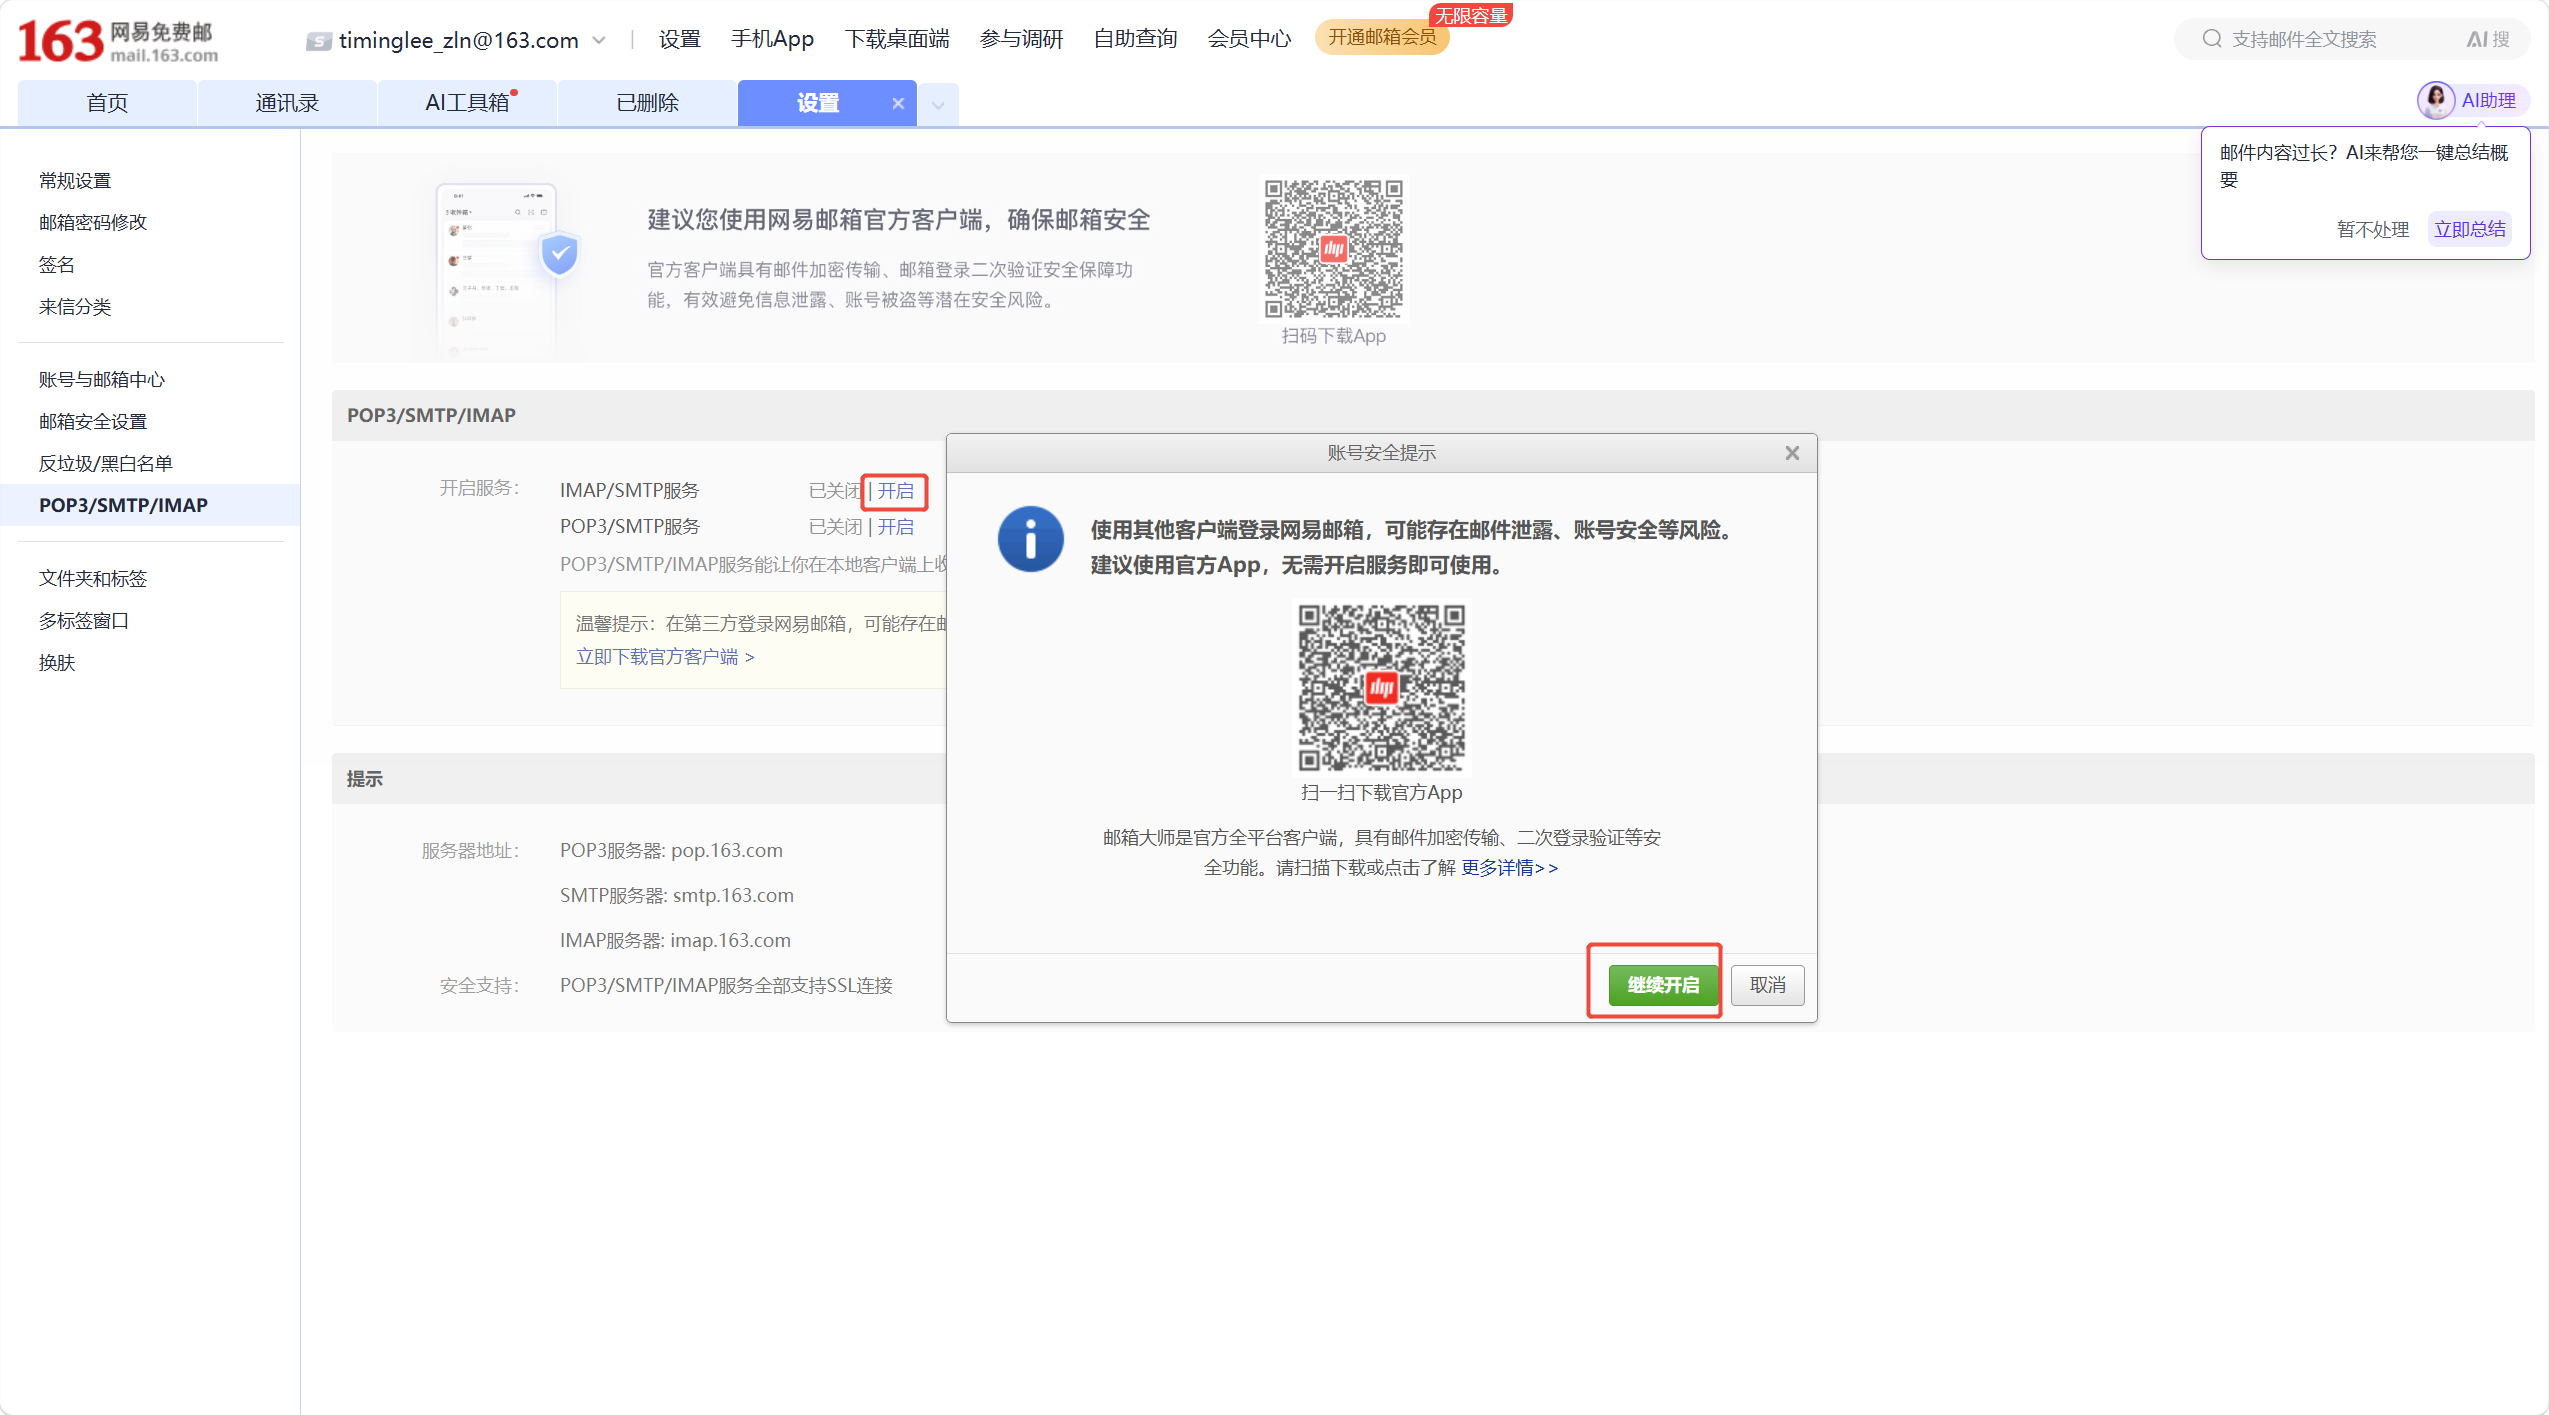Open 文件夹和标签 in the sidebar
Image resolution: width=2549 pixels, height=1415 pixels.
(x=93, y=579)
